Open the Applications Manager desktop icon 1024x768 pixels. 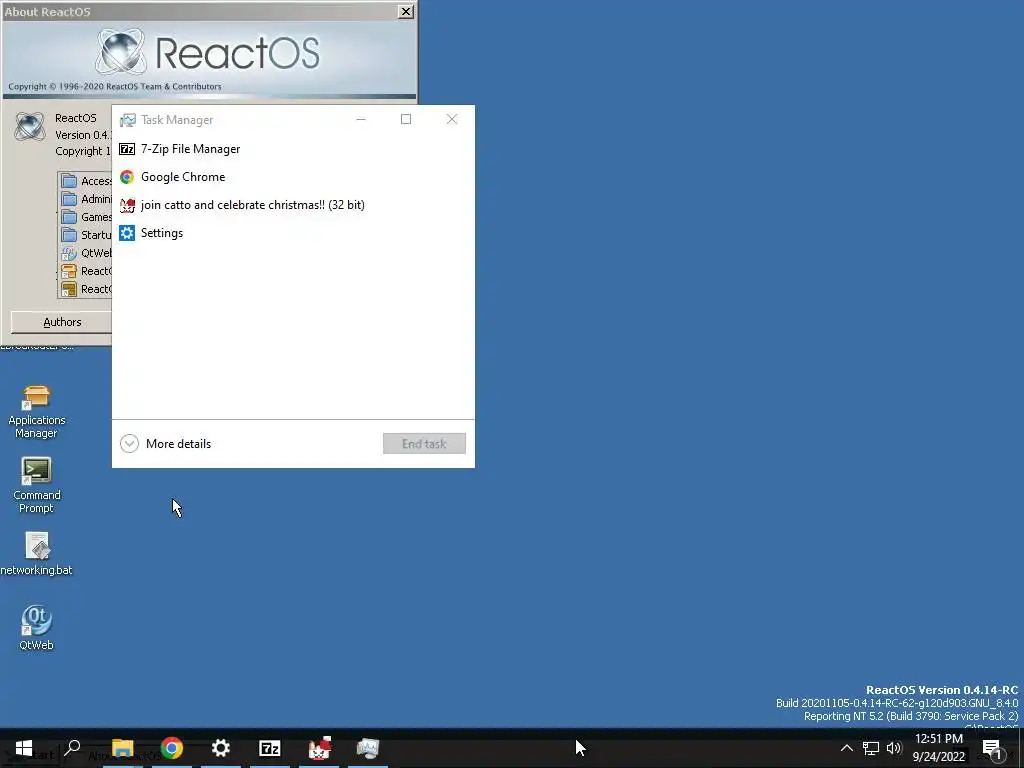point(37,411)
